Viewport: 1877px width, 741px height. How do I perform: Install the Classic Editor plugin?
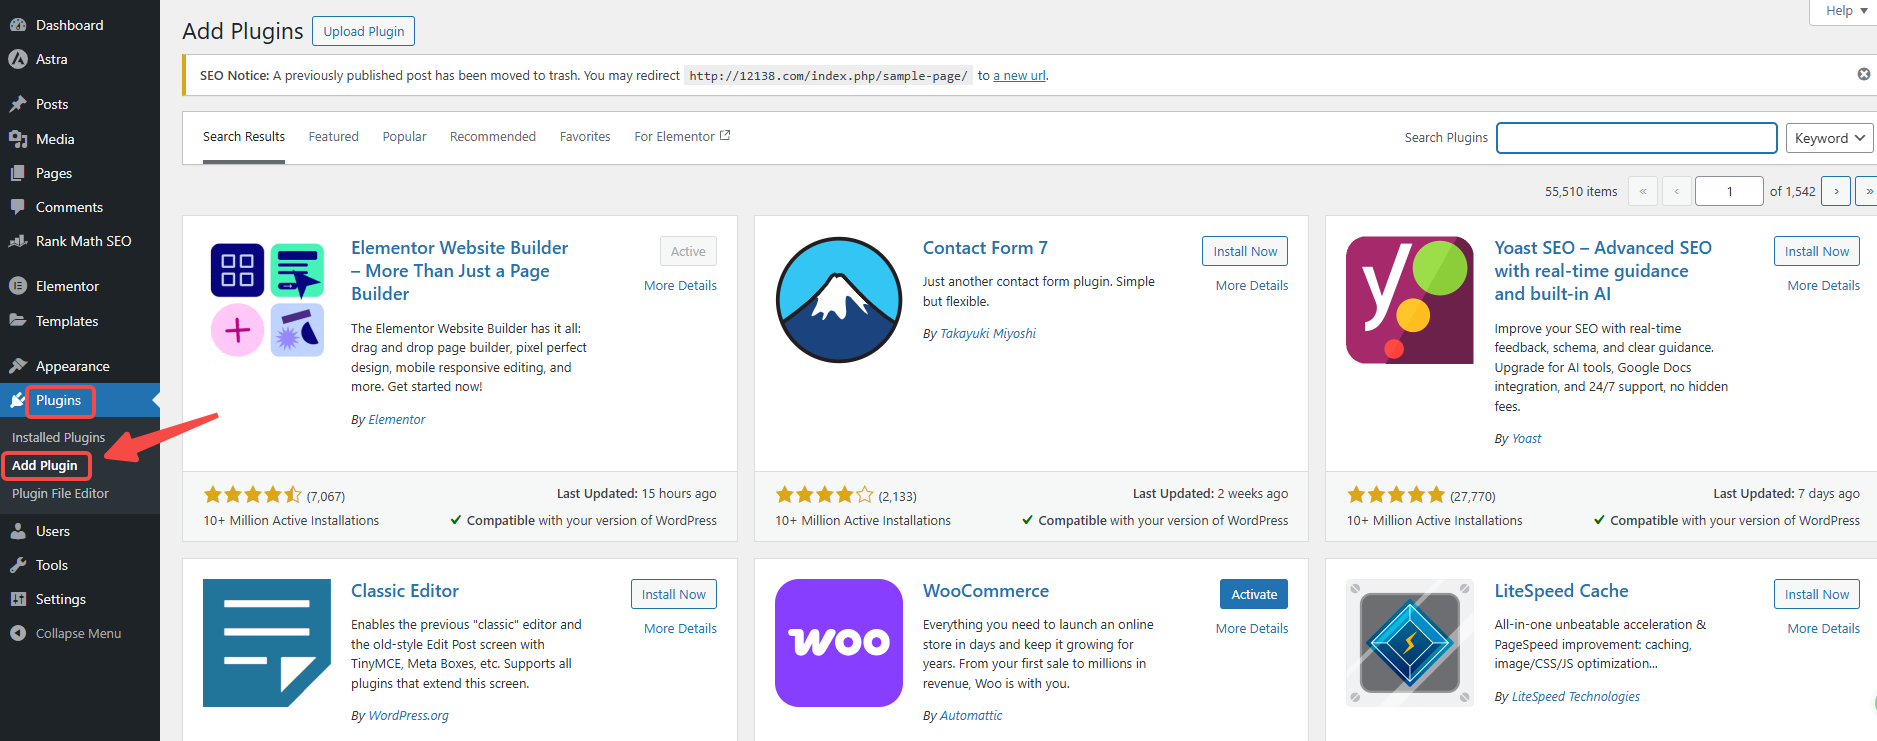tap(673, 594)
